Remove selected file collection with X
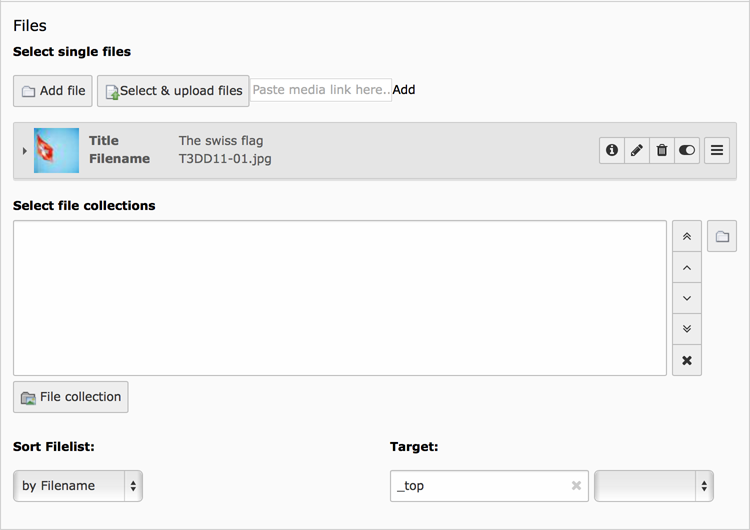The width and height of the screenshot is (750, 530). pyautogui.click(x=687, y=360)
